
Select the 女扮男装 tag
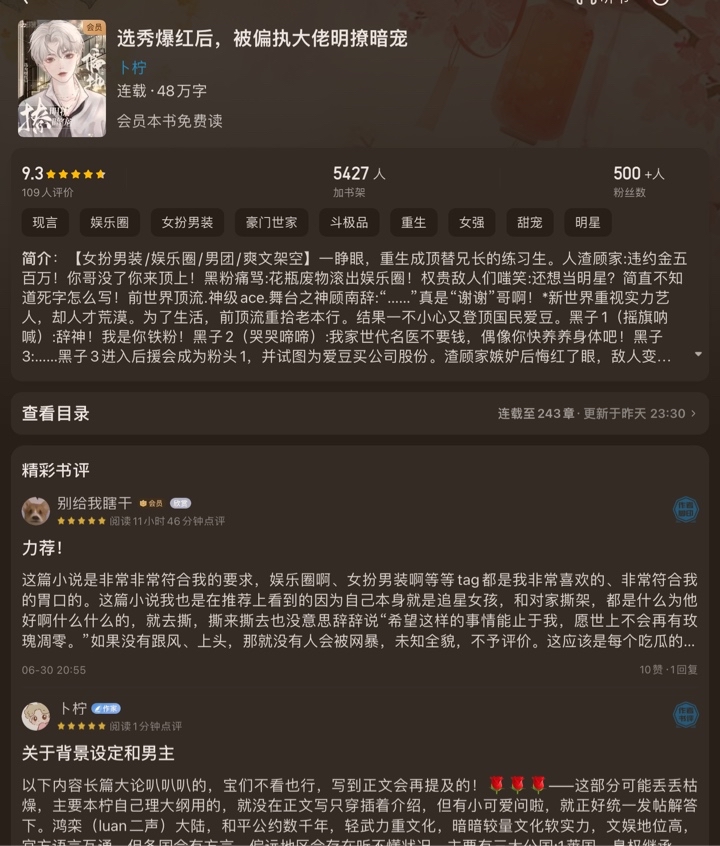coord(187,222)
